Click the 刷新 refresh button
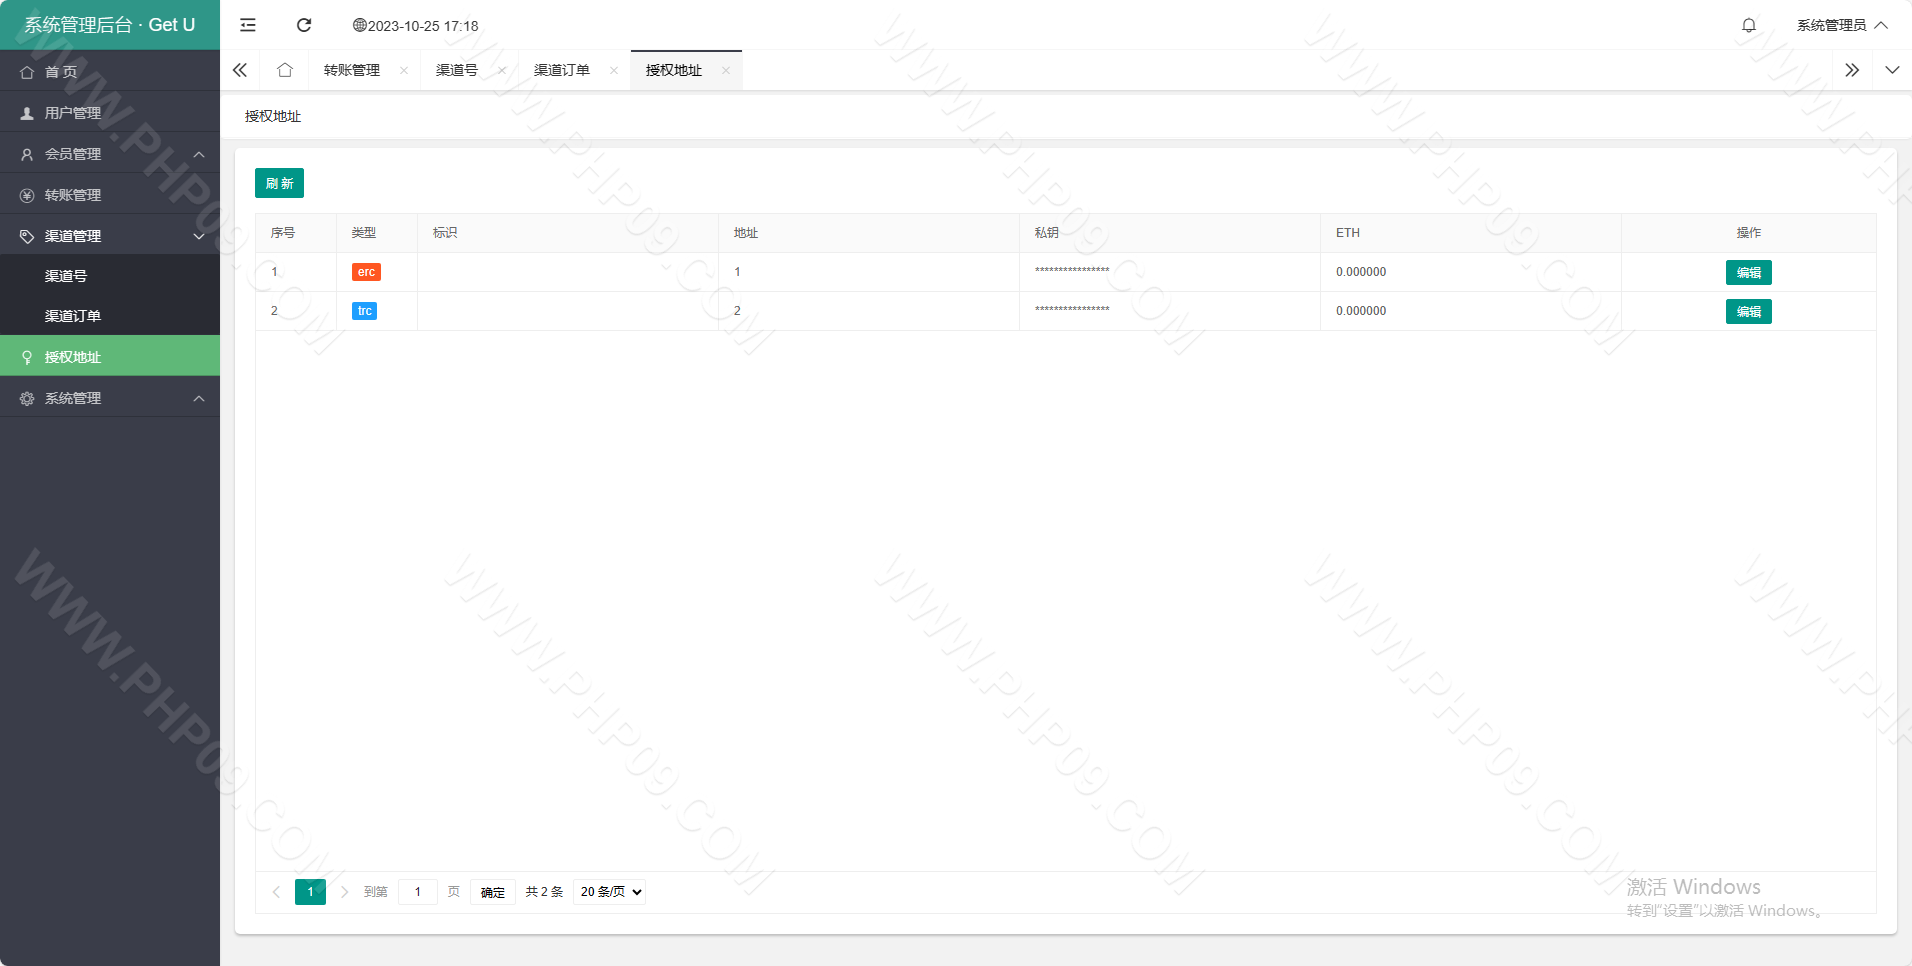This screenshot has height=966, width=1912. [279, 183]
